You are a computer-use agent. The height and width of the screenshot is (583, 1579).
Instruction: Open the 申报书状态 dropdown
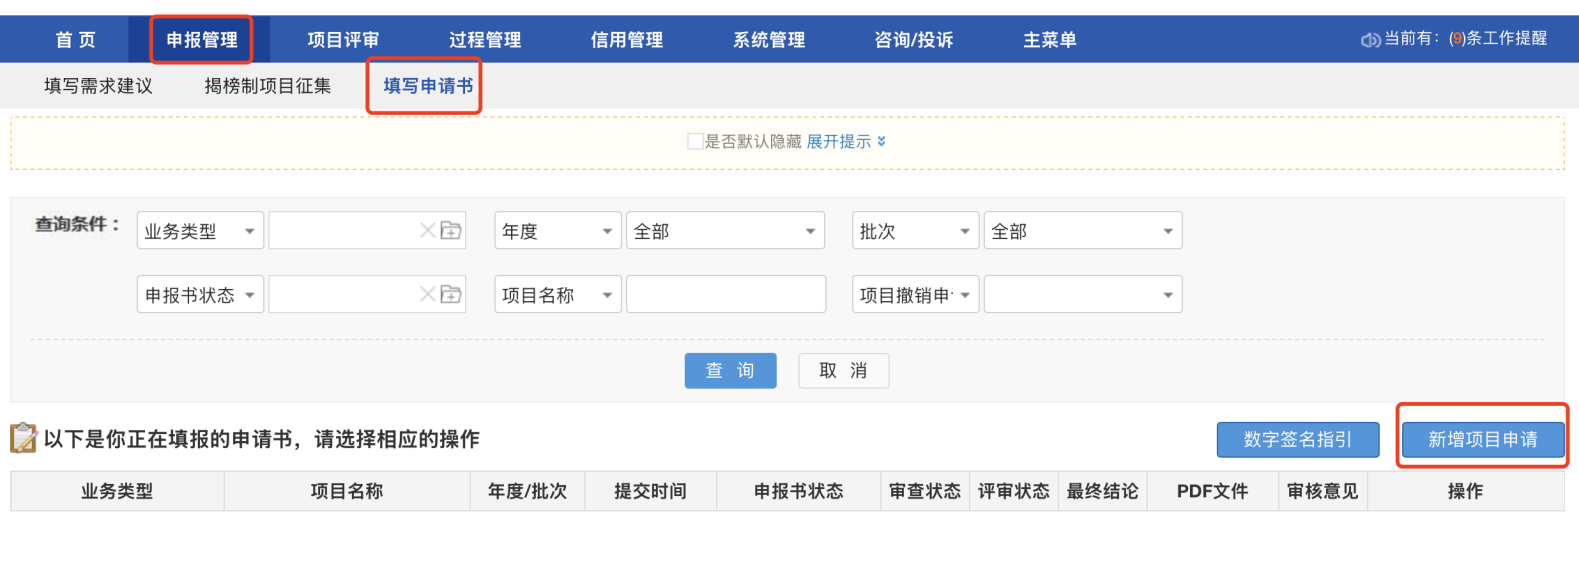200,295
